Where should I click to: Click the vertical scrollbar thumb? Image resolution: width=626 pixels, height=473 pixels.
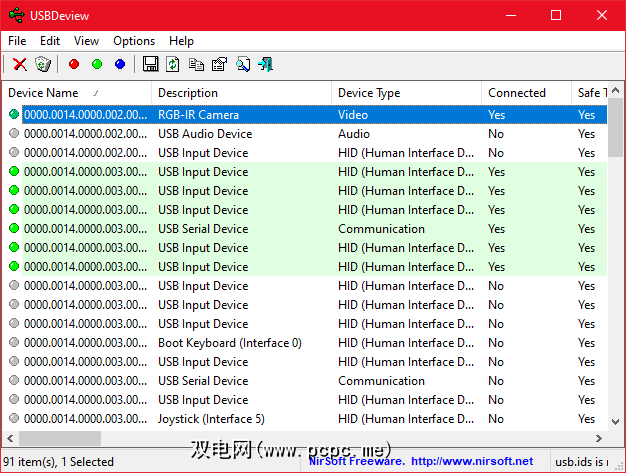point(615,128)
